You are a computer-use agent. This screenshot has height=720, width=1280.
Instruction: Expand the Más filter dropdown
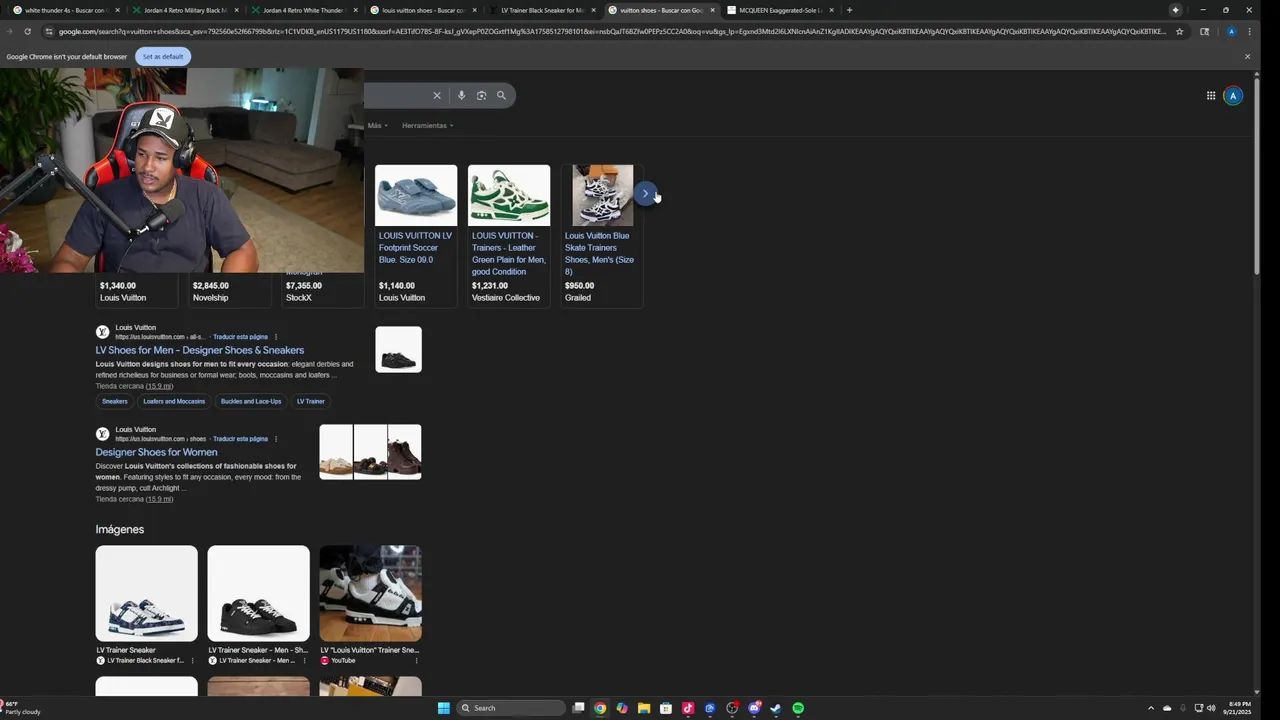[x=377, y=125]
